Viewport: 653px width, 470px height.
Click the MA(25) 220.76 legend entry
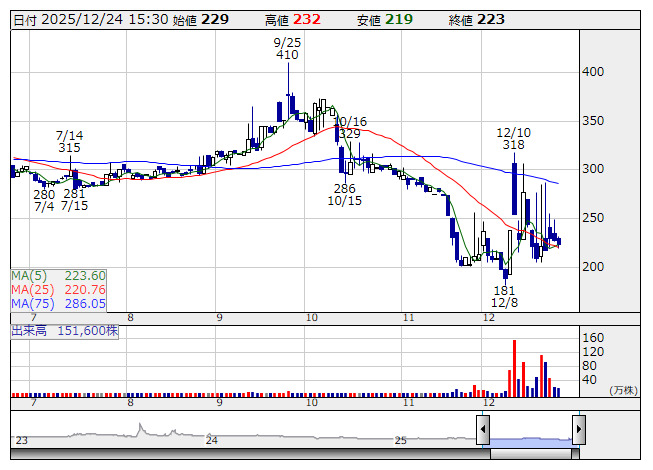[x=58, y=289]
